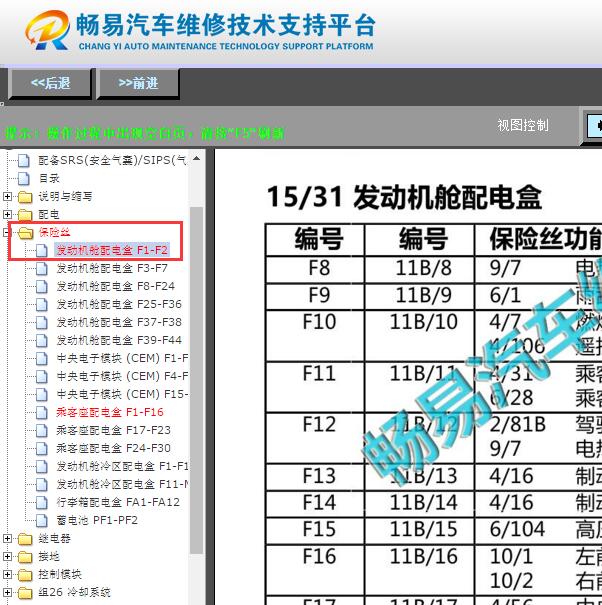Click table cell 6/1

tap(505, 296)
